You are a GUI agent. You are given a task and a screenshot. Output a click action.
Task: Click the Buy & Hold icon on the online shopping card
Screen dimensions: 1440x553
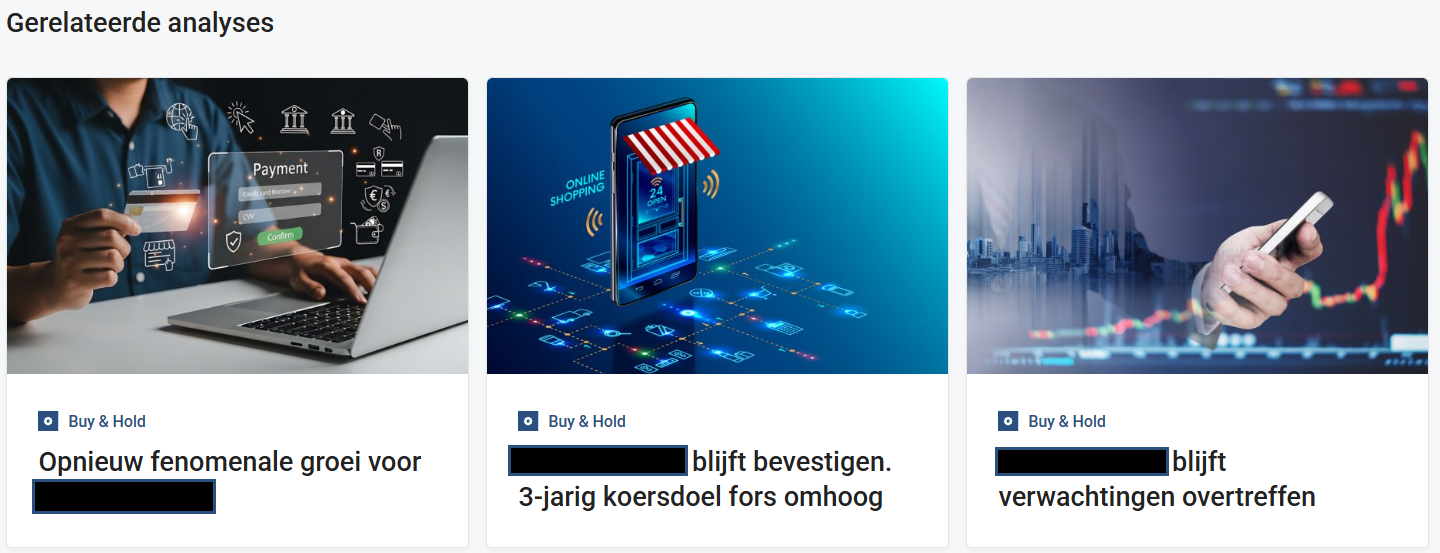point(528,421)
